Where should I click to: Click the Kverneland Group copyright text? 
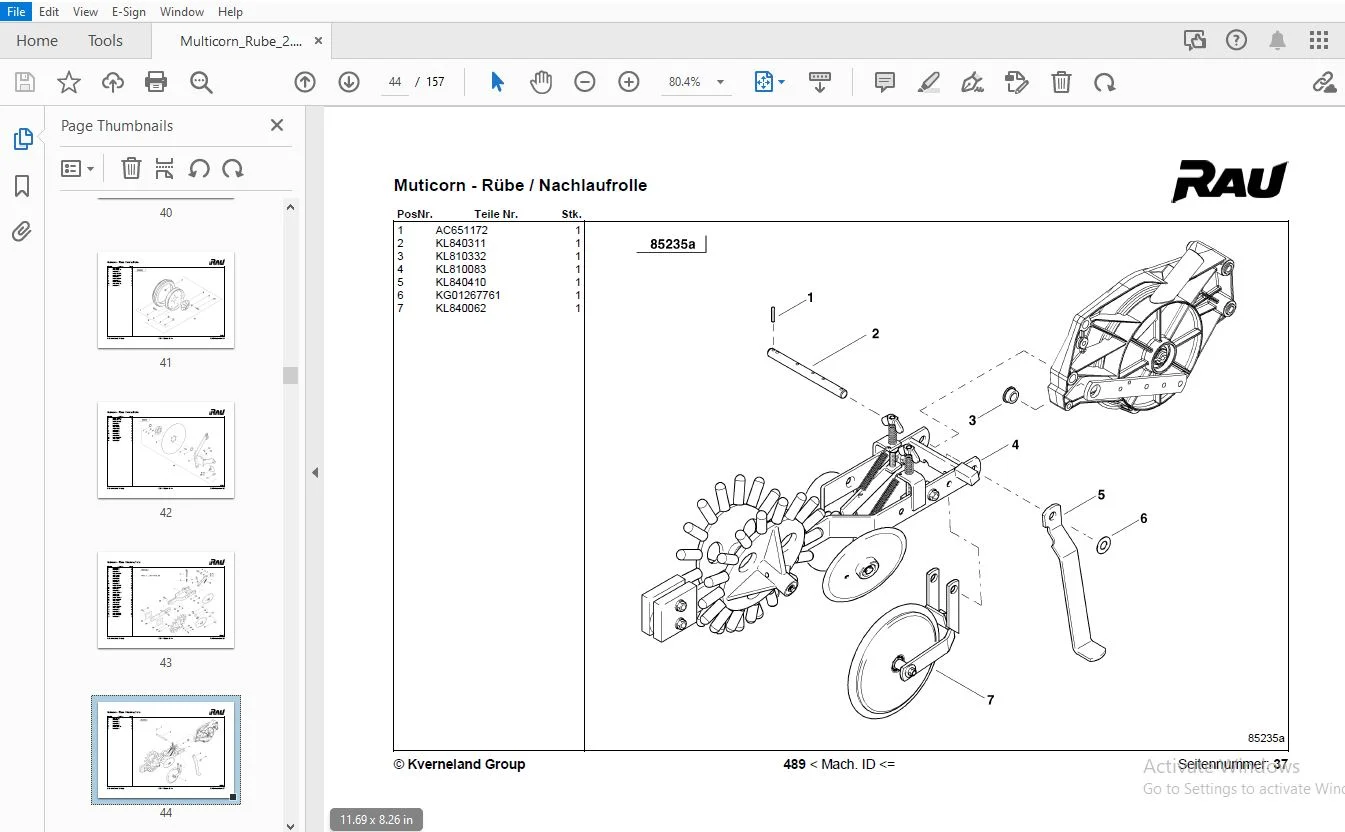point(459,764)
